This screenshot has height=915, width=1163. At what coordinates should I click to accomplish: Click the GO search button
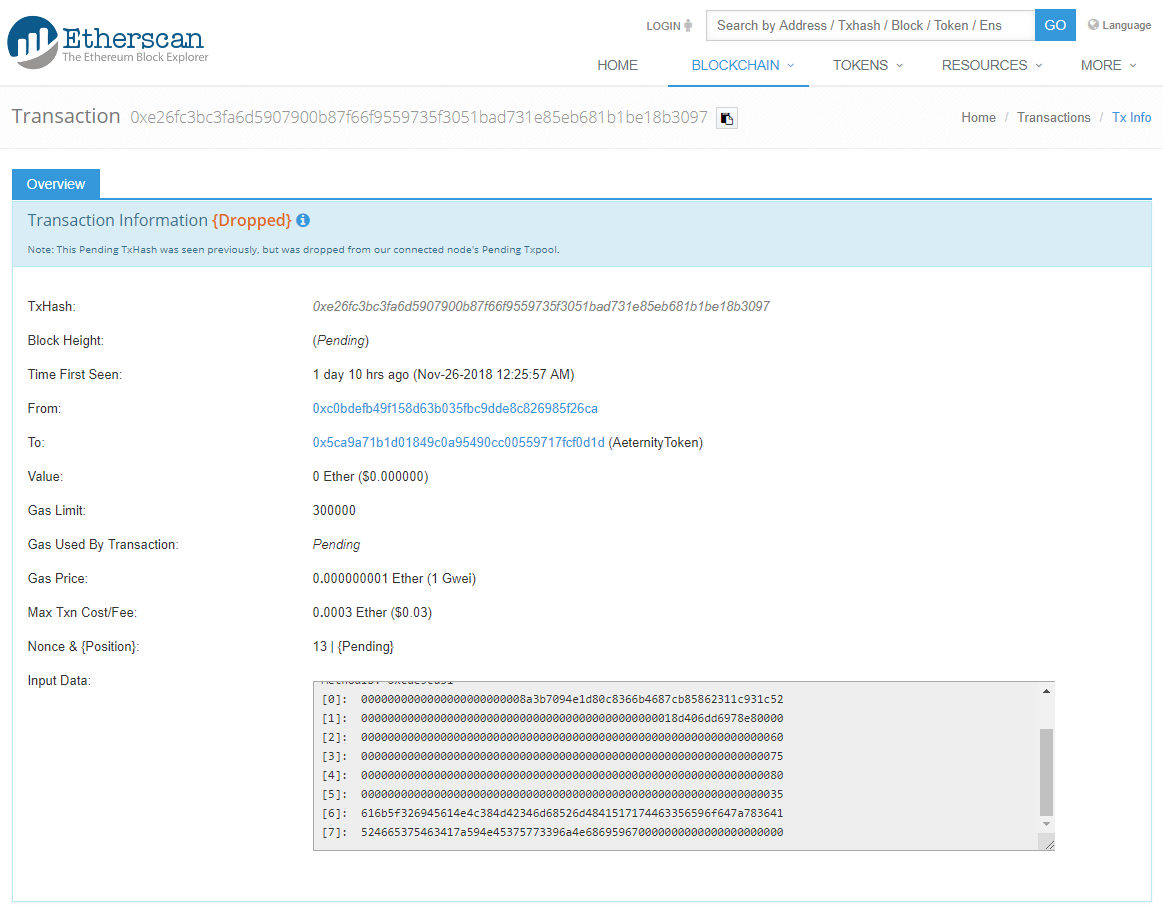1055,25
